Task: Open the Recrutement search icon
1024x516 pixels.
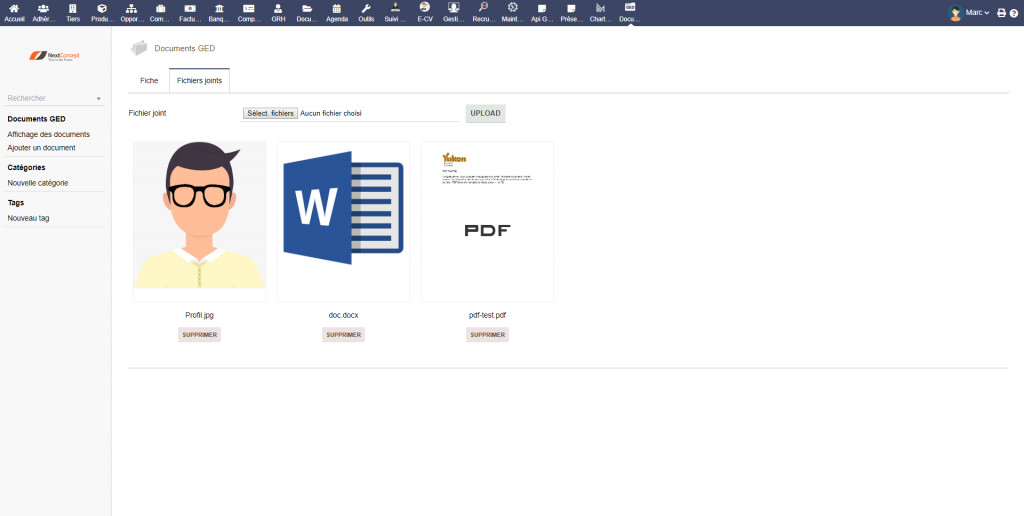Action: (x=483, y=7)
